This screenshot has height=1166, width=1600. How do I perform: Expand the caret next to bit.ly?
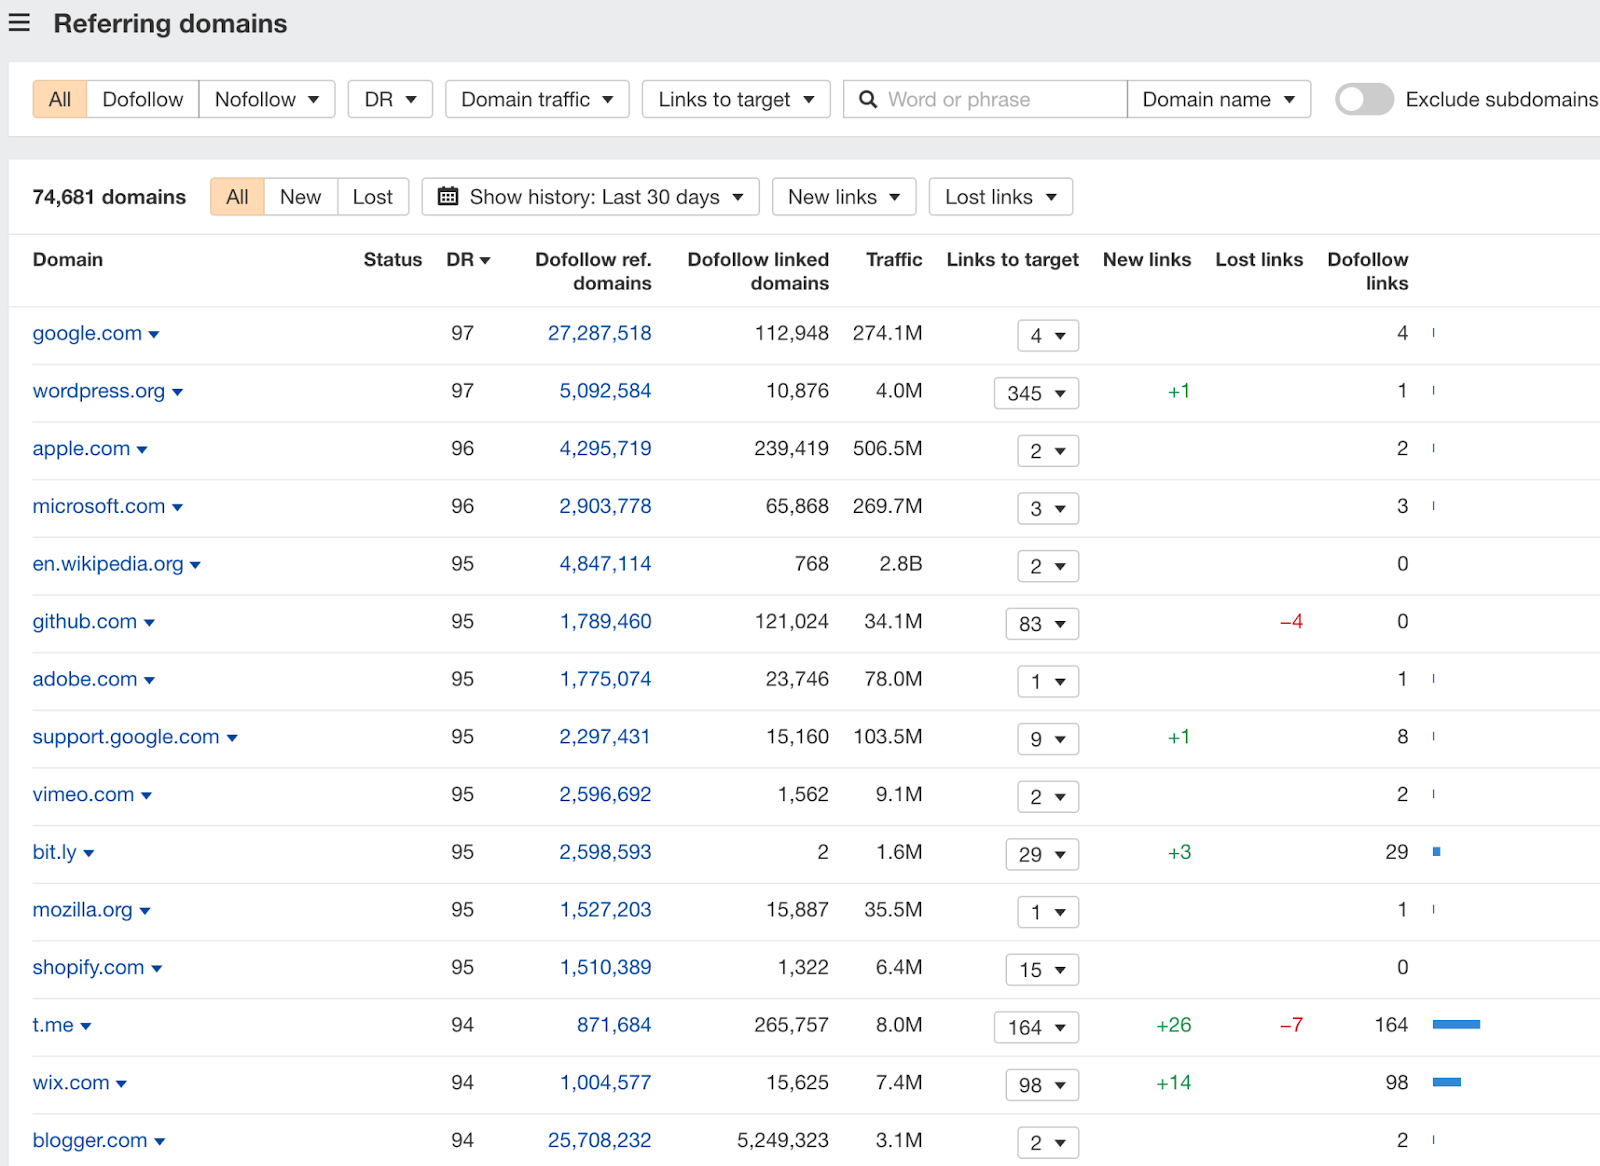[x=88, y=854]
